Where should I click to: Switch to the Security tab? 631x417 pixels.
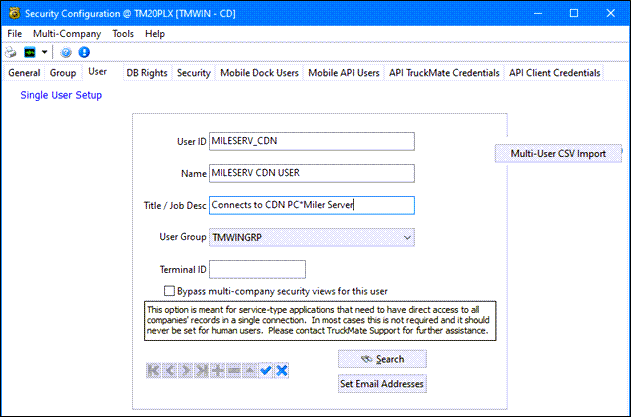pyautogui.click(x=194, y=73)
